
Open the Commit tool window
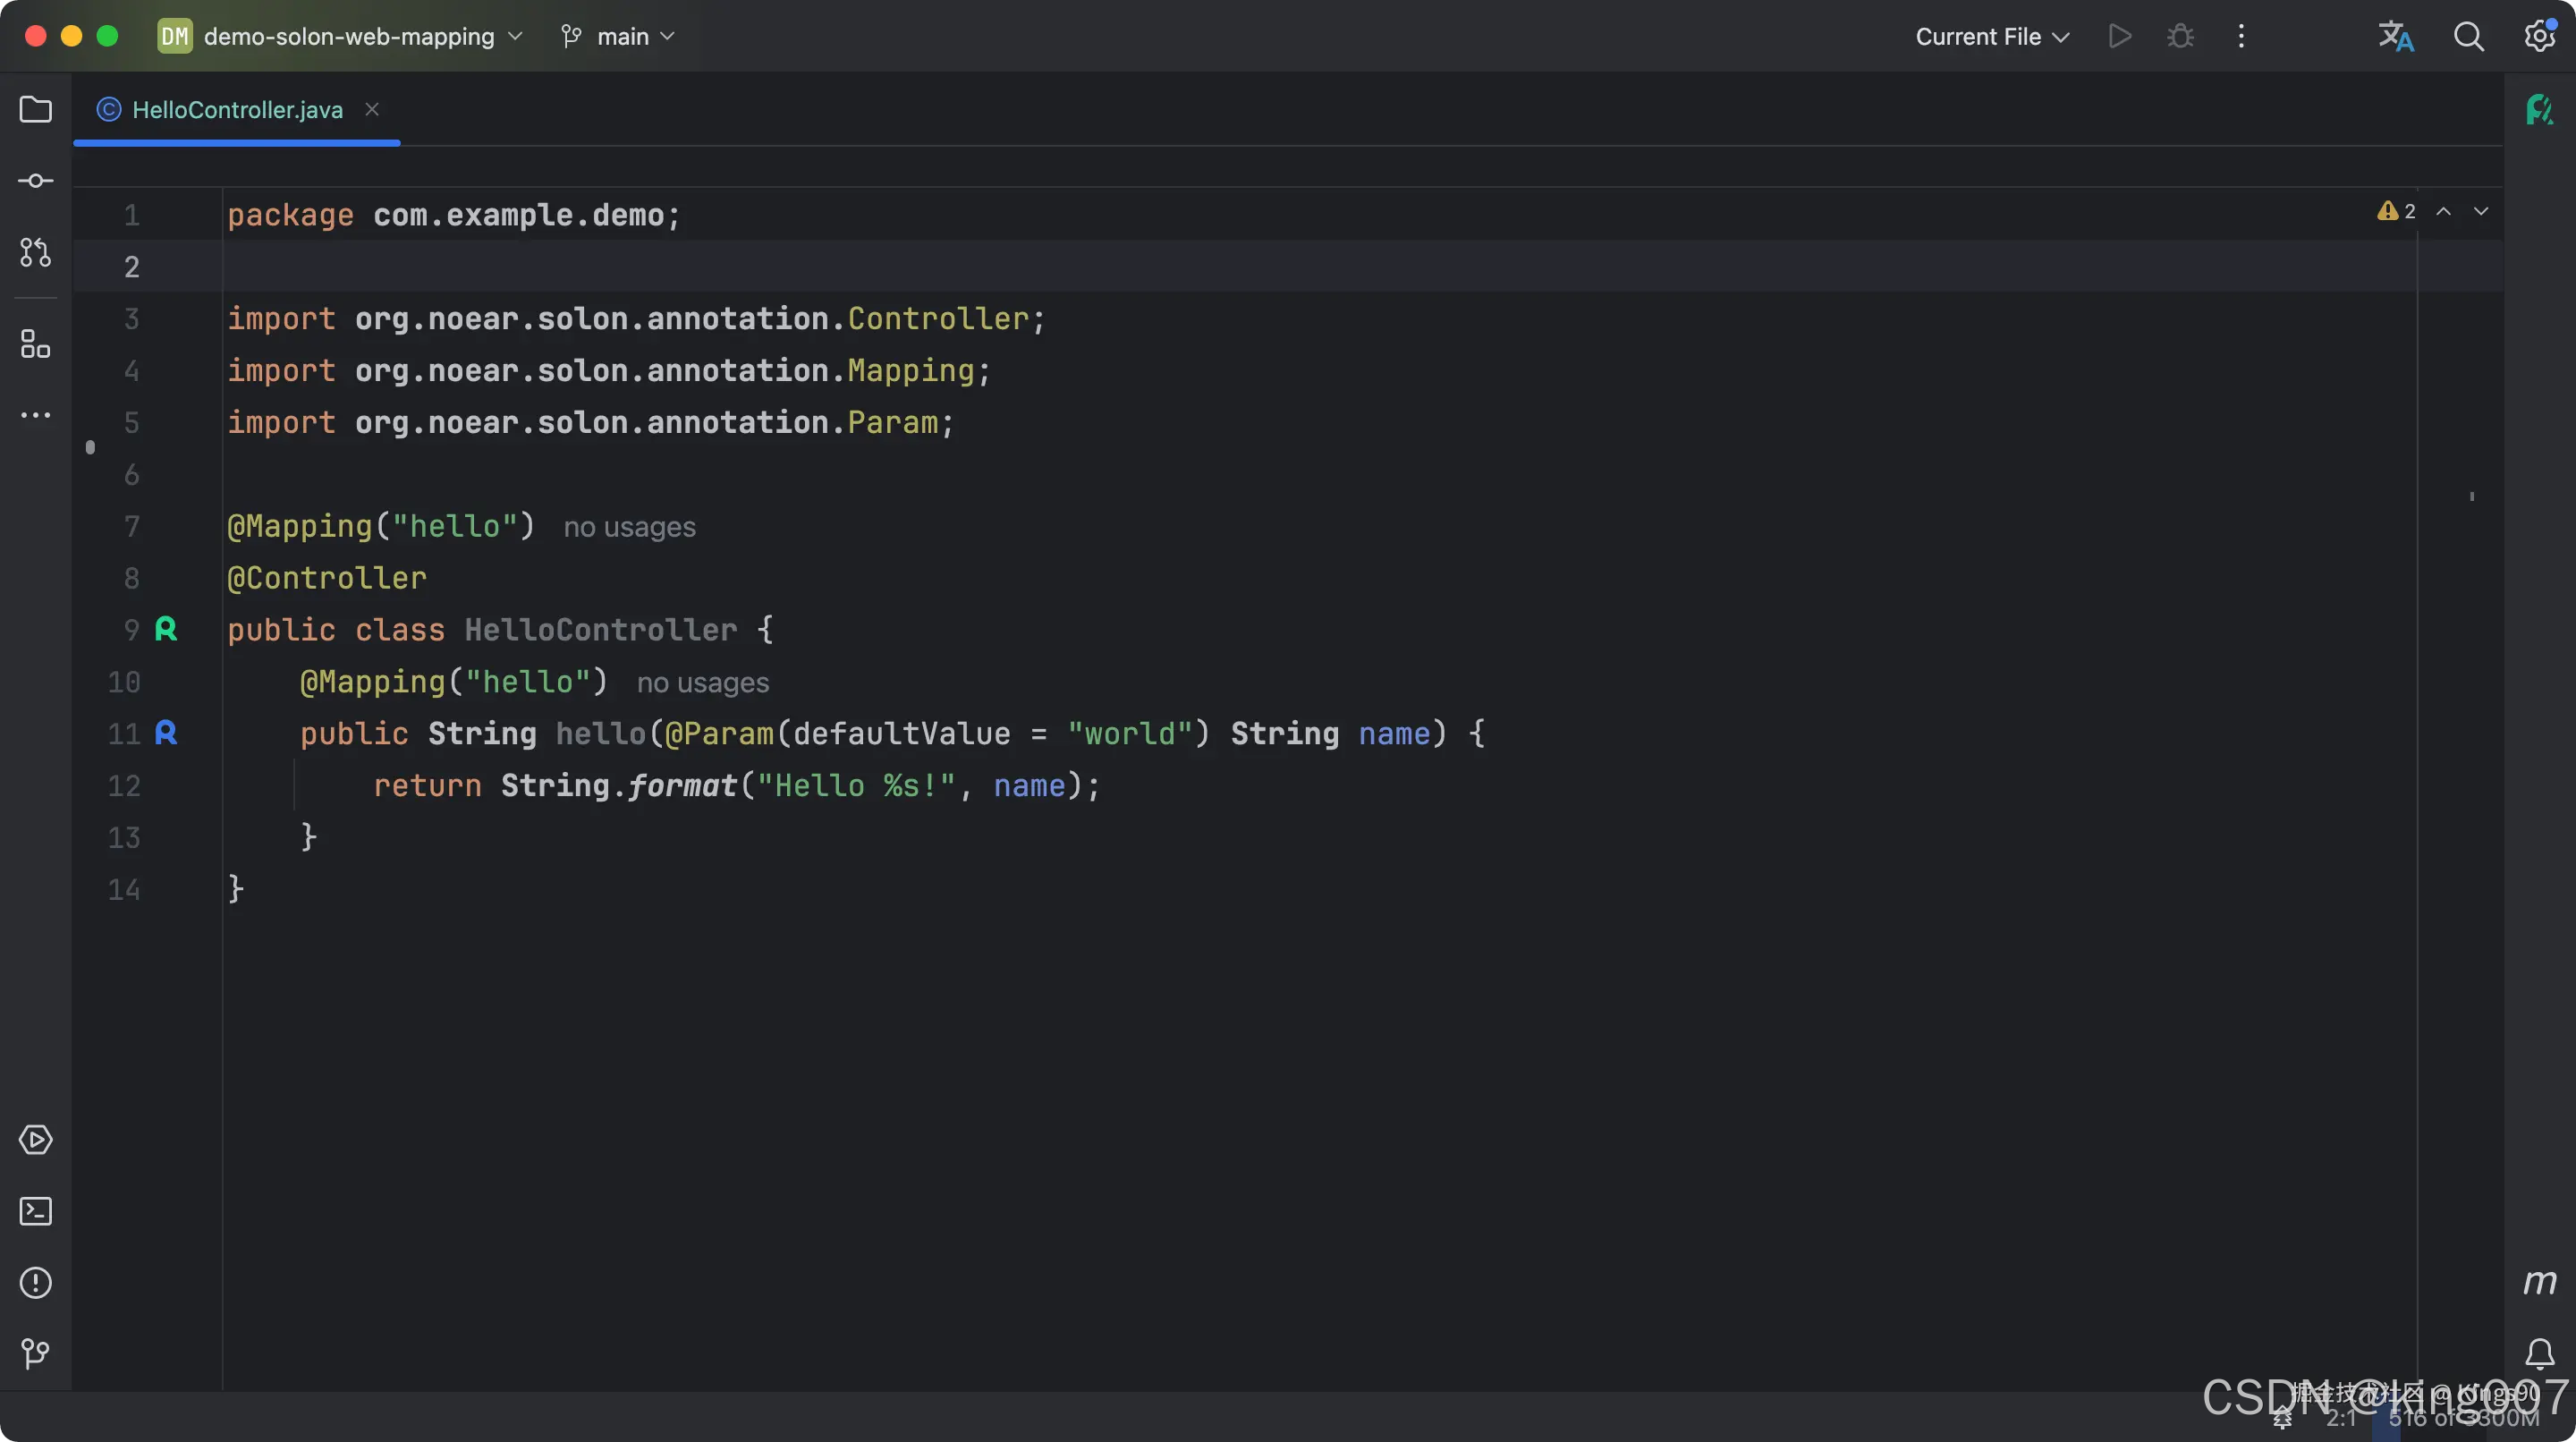[36, 181]
